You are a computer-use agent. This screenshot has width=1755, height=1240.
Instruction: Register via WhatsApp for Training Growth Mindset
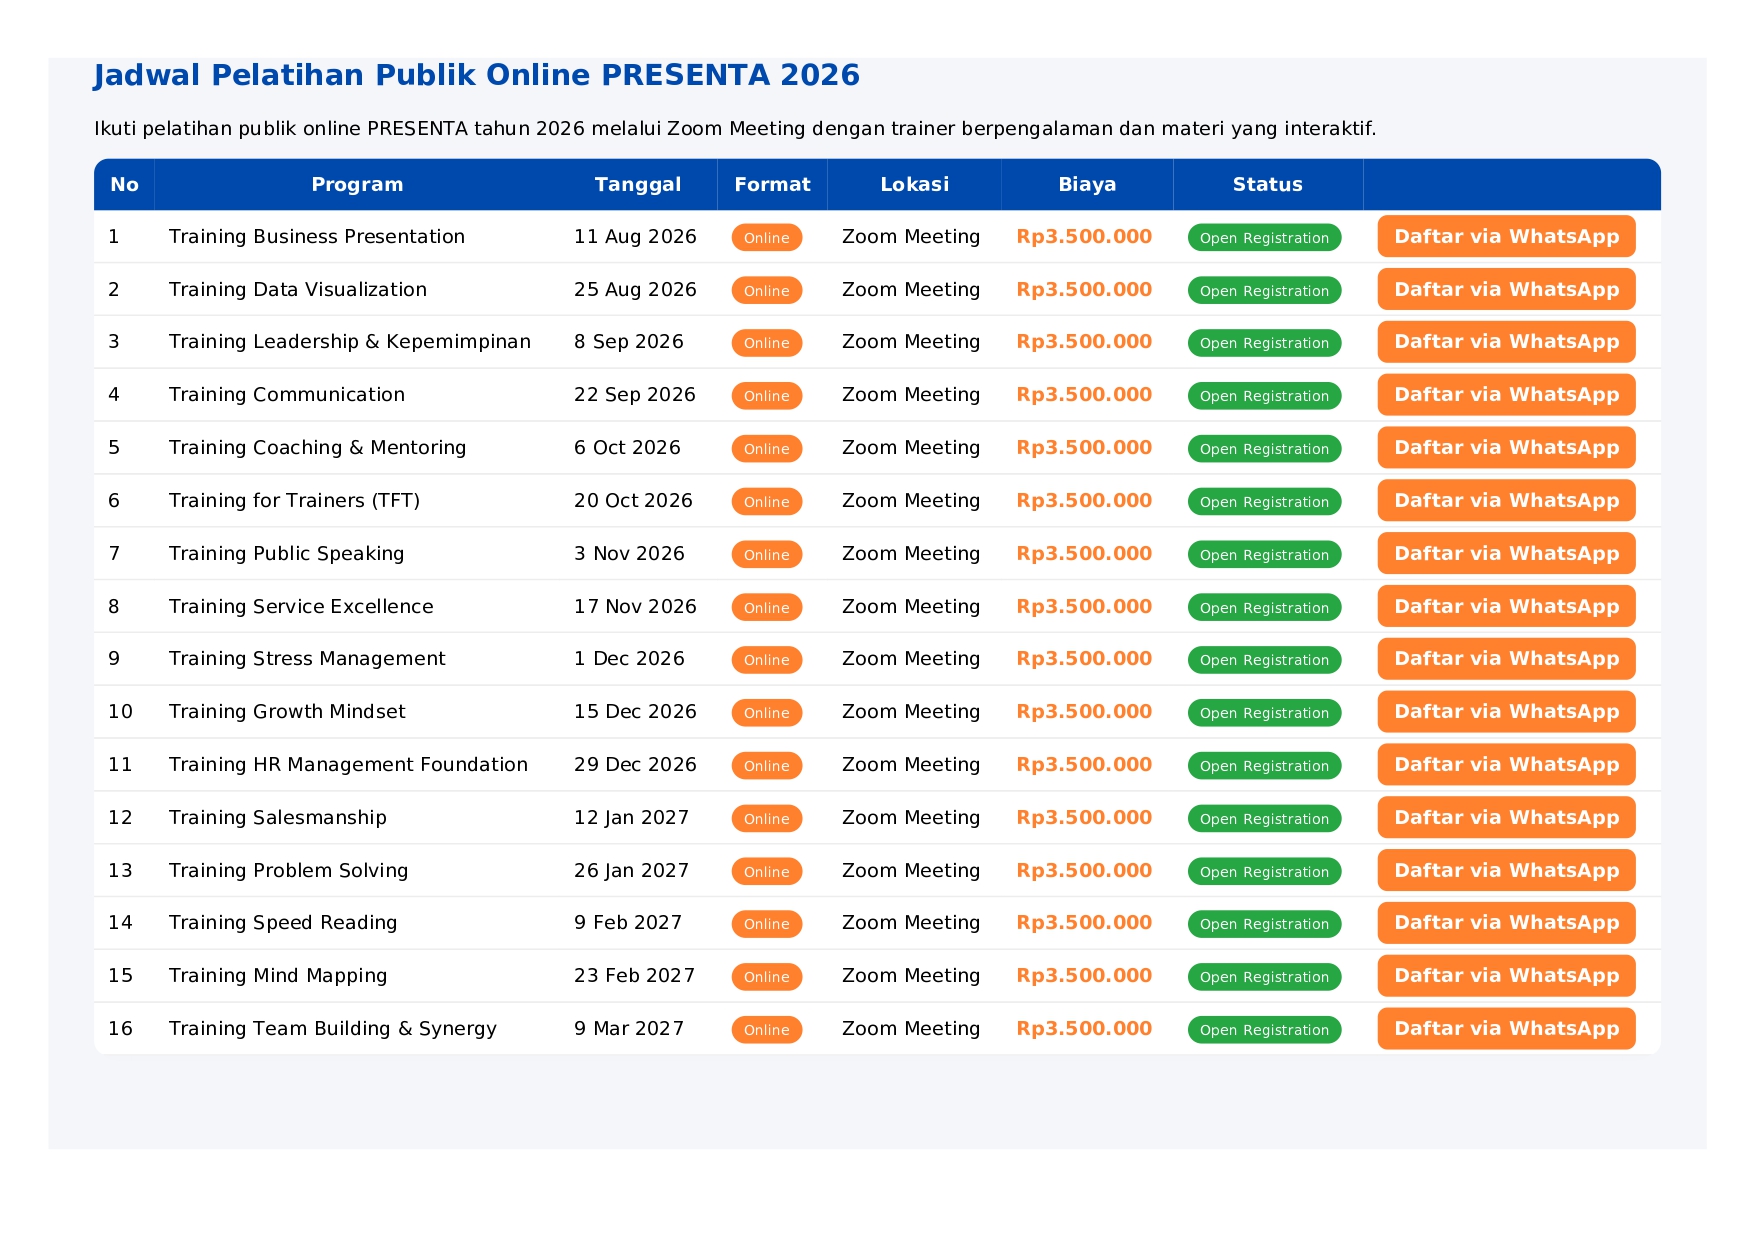[1506, 712]
